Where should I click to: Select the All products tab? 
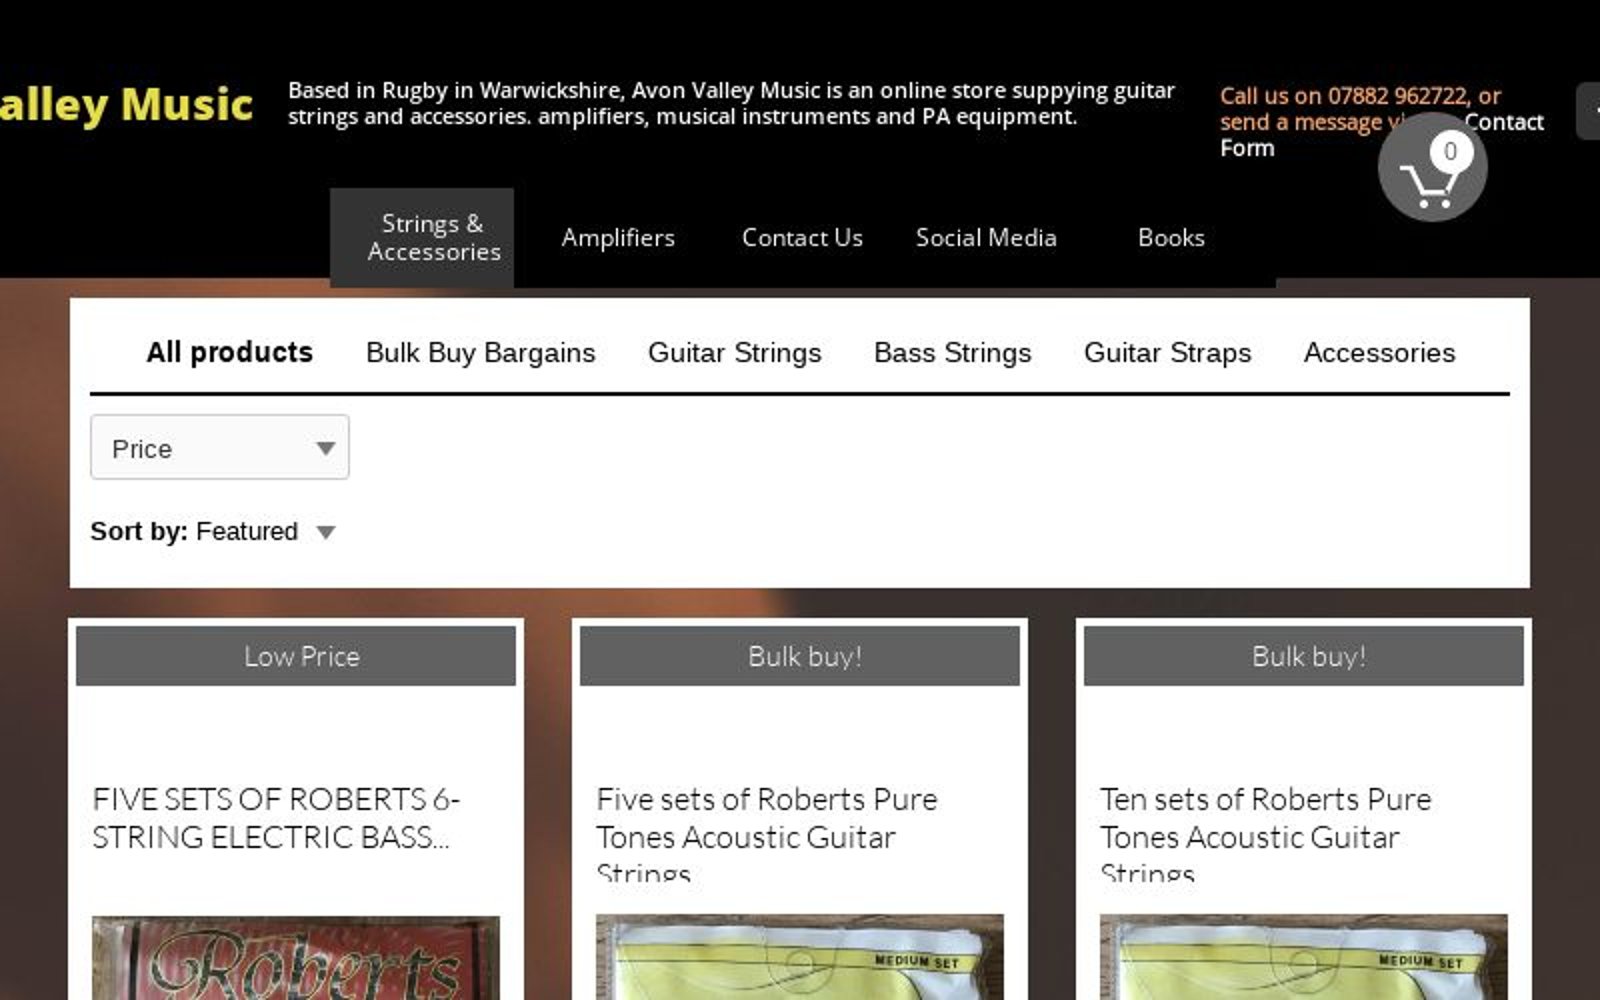[x=229, y=352]
